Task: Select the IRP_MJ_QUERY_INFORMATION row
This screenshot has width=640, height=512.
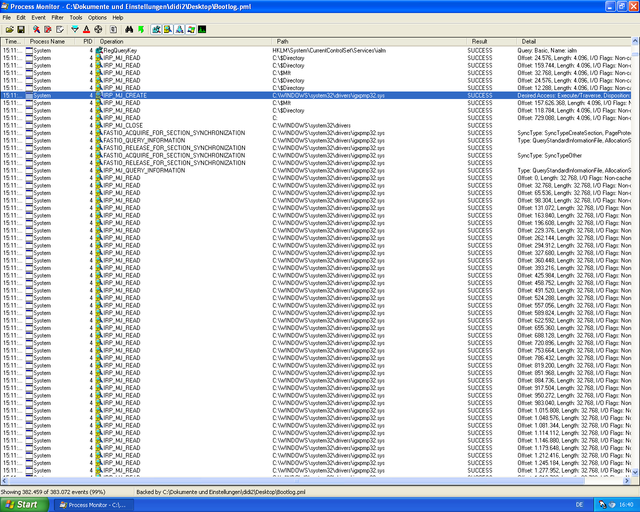Action: (316, 170)
